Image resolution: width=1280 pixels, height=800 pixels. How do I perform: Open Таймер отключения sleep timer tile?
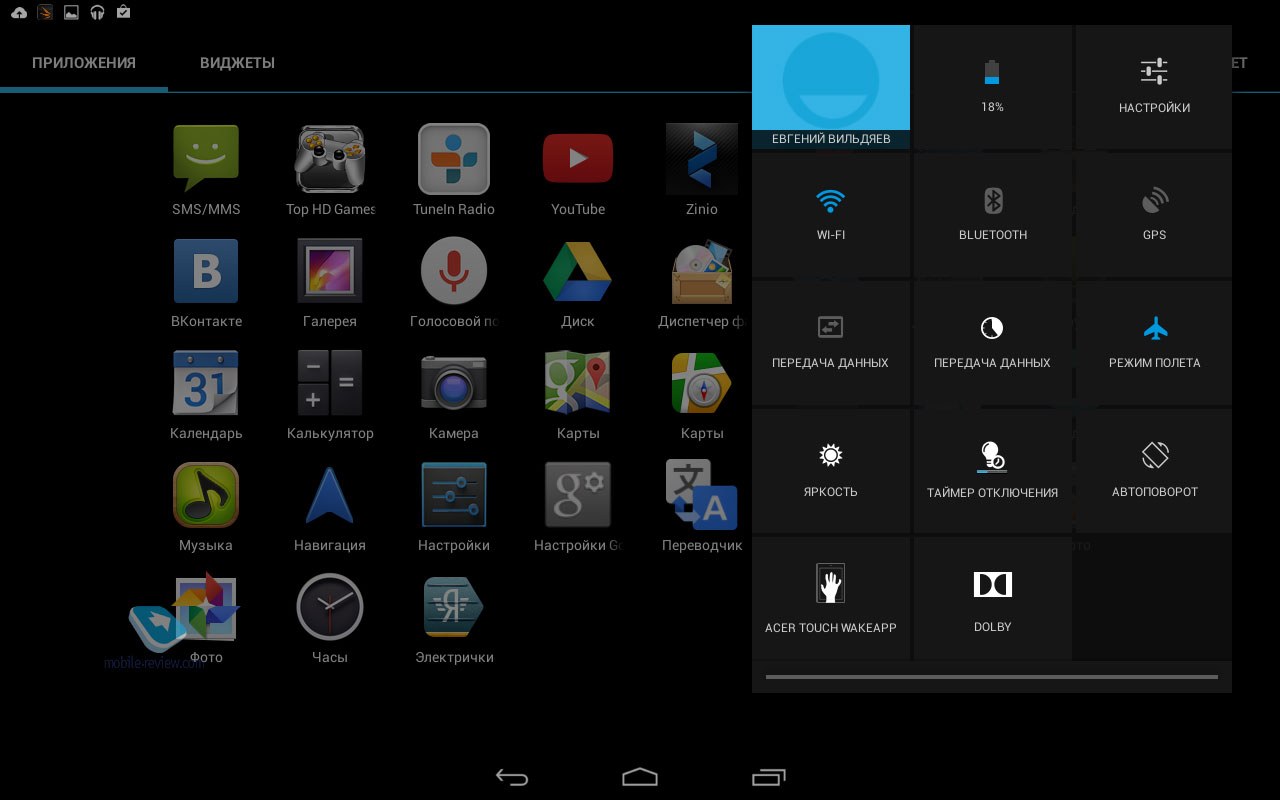[992, 471]
